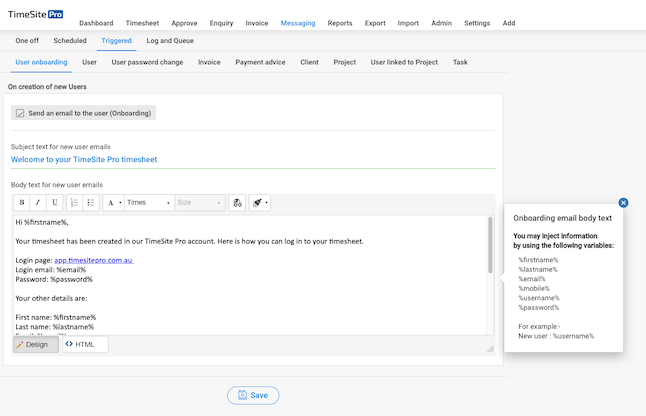Toggle bold formatting in the editor
The height and width of the screenshot is (416, 646).
[22, 203]
